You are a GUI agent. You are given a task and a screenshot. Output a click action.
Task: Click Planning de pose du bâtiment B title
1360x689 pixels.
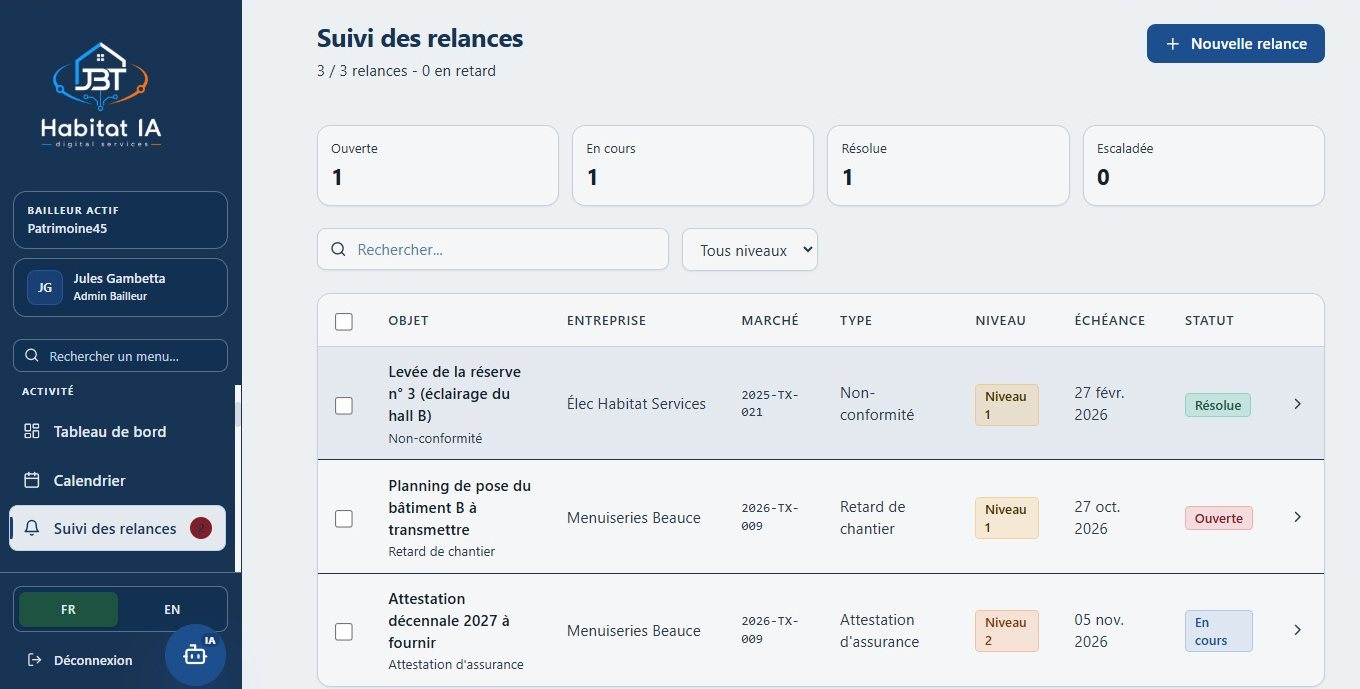click(459, 507)
